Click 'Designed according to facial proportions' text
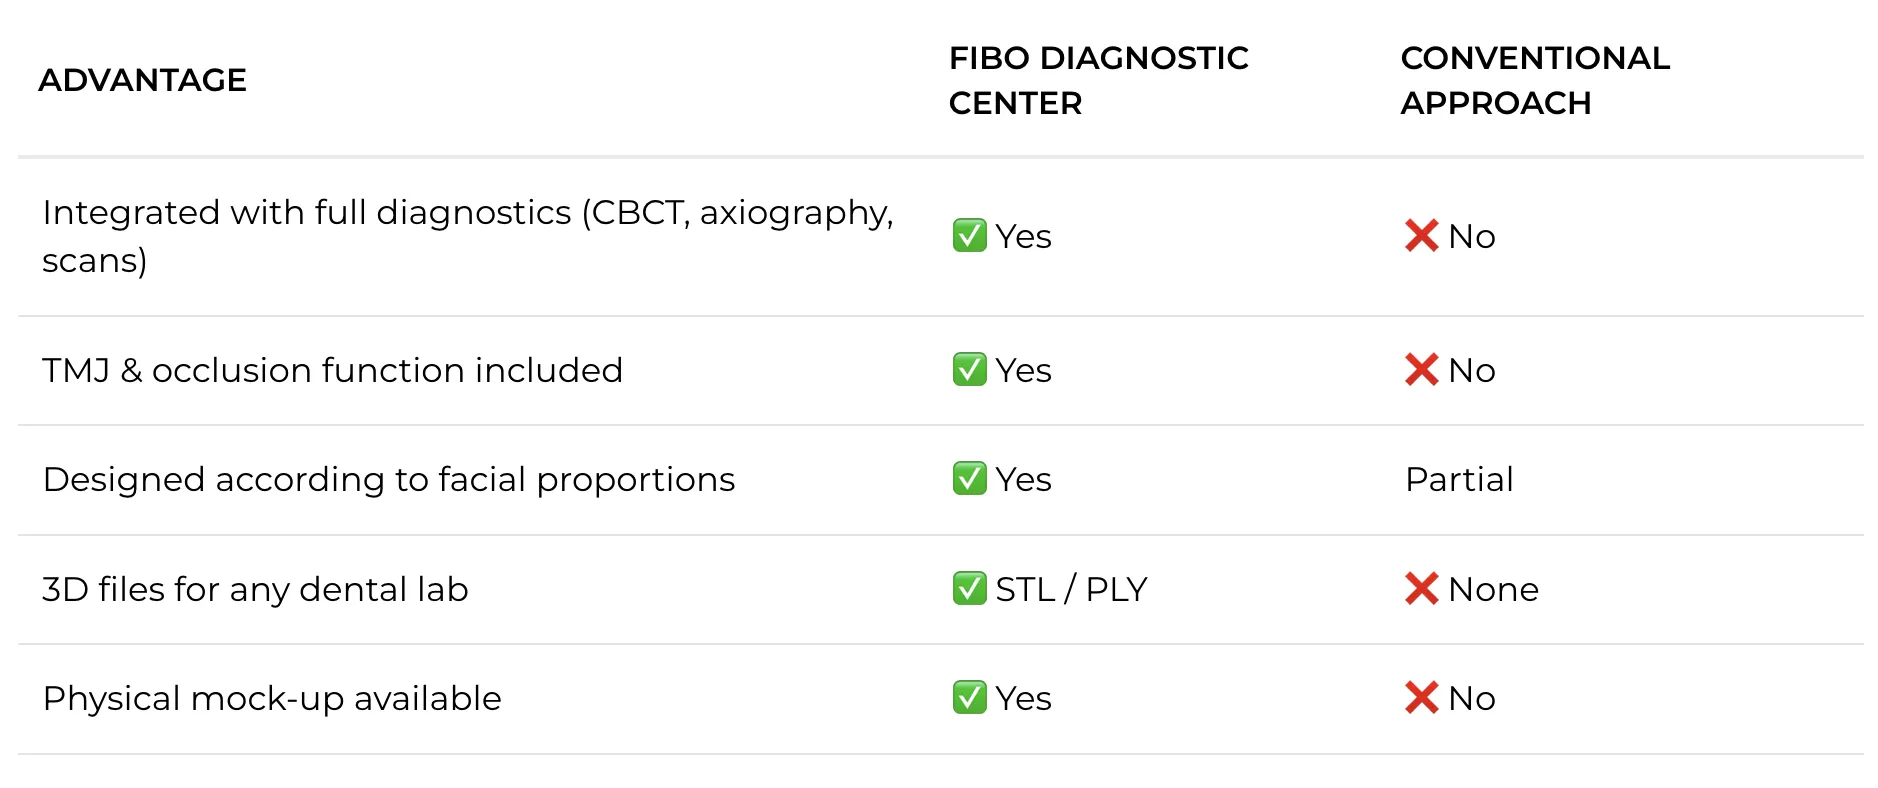The image size is (1878, 788). point(389,480)
